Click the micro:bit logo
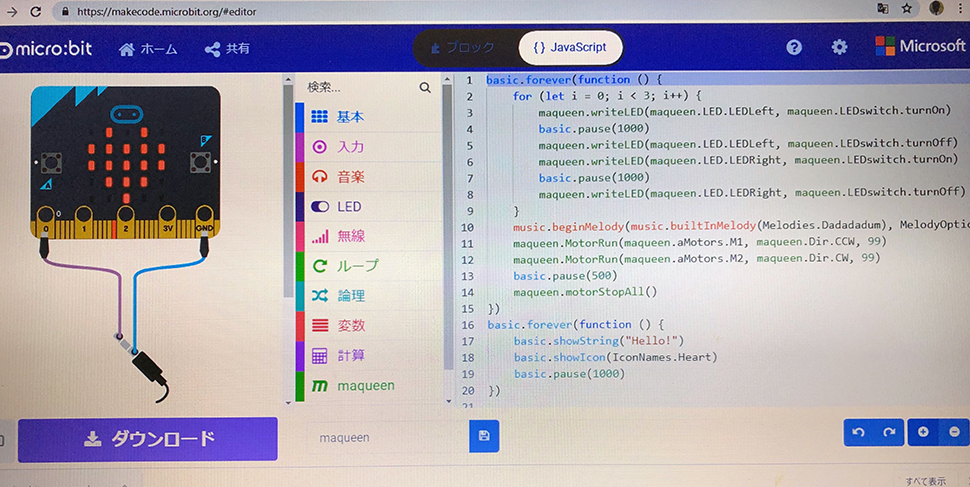 pos(46,49)
